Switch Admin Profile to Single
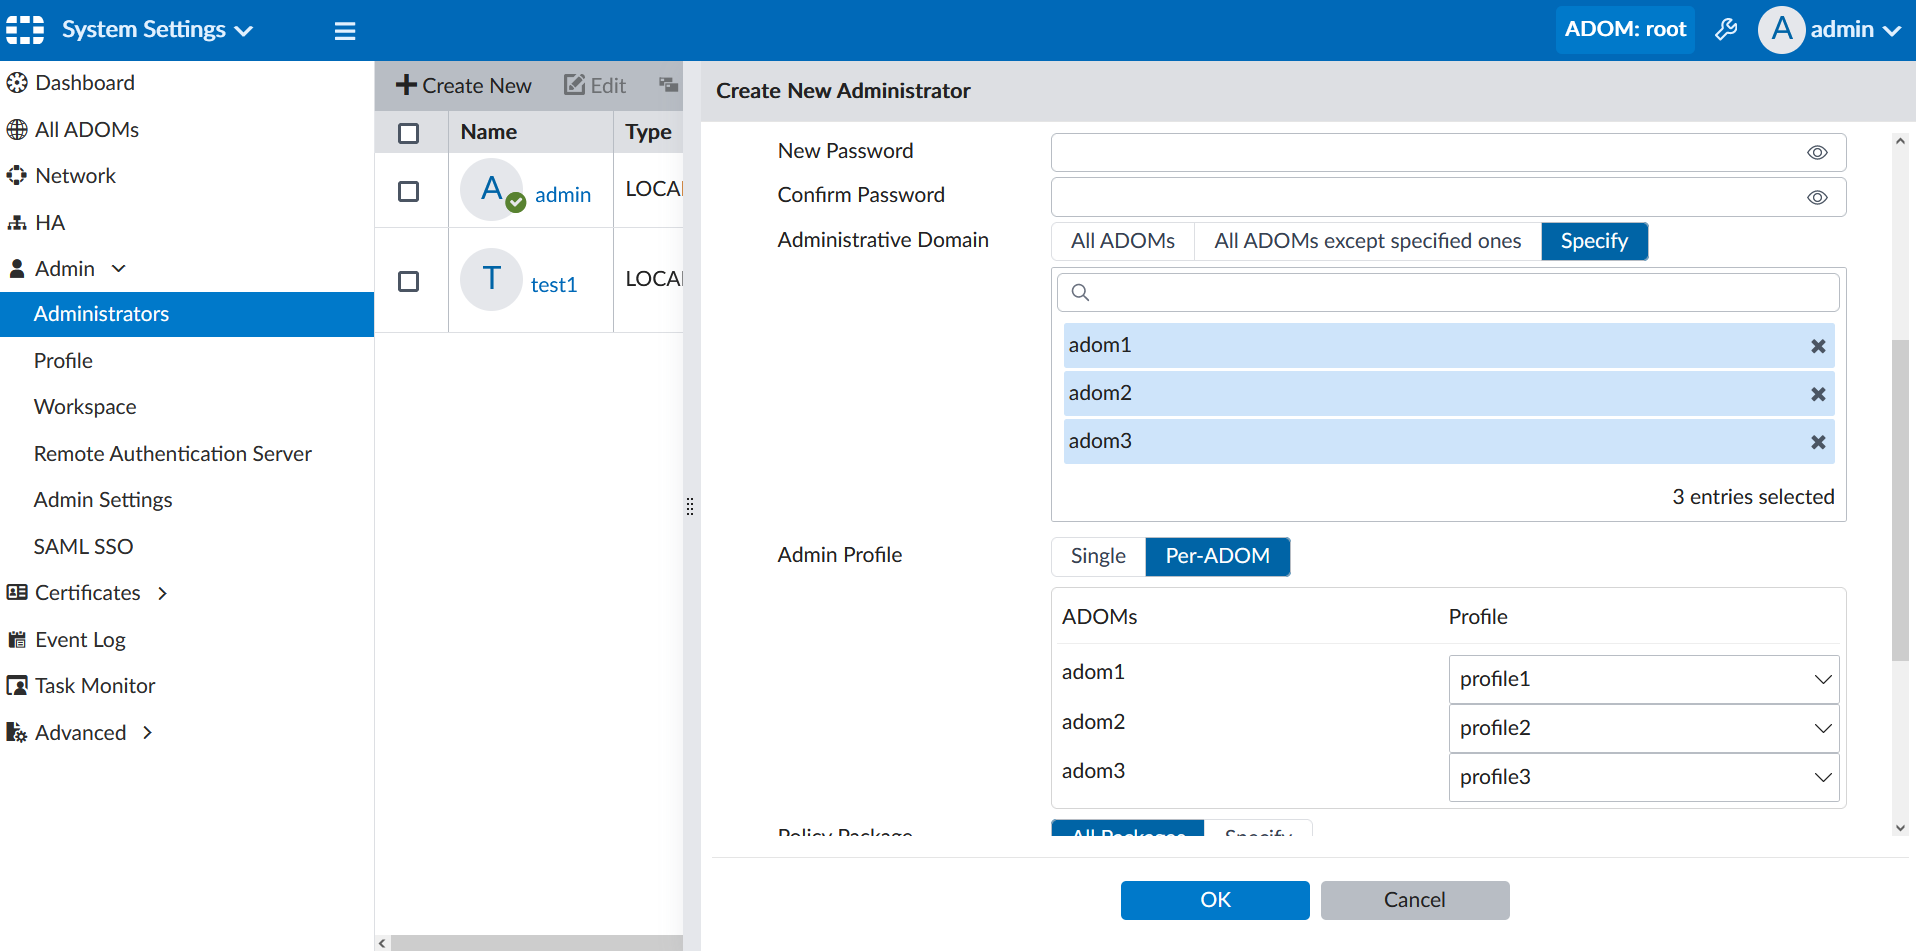 pos(1097,556)
